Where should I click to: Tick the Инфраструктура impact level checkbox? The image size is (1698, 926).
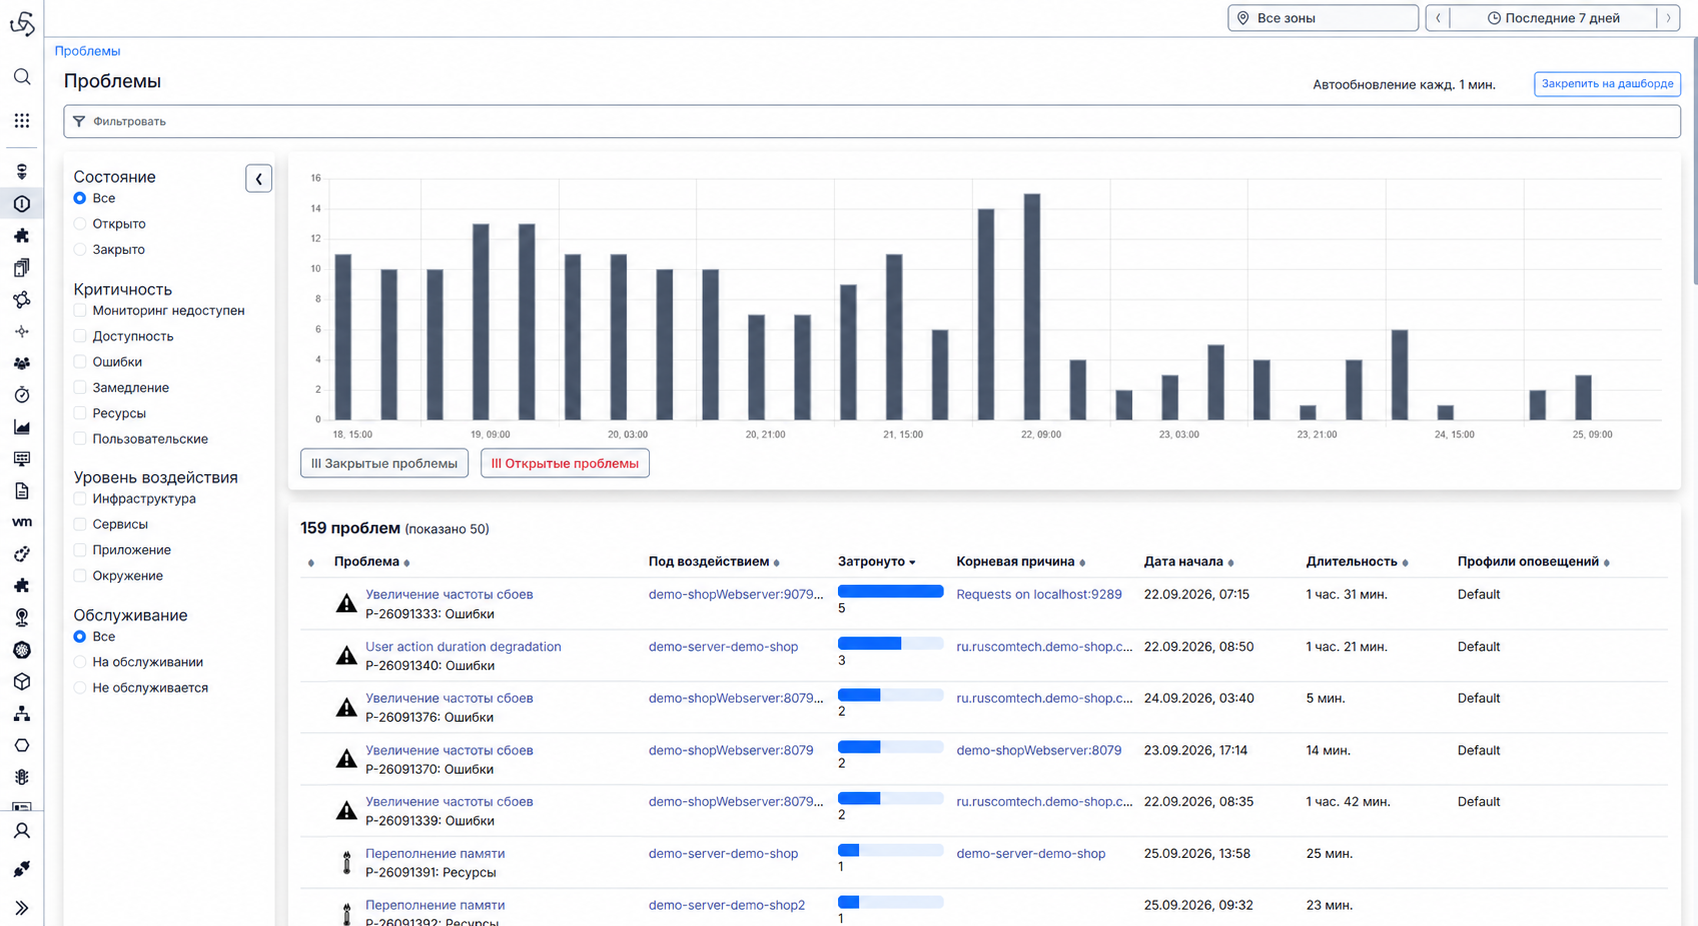tap(80, 499)
